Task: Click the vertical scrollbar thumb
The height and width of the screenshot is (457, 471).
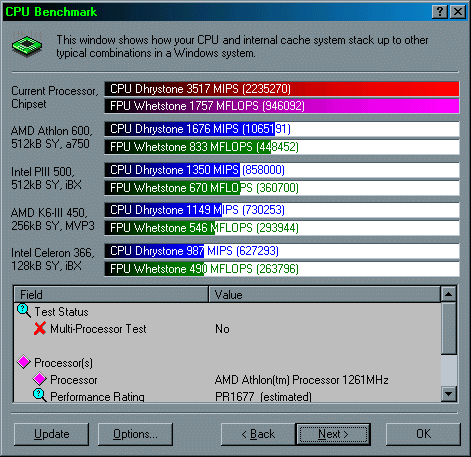Action: click(449, 328)
